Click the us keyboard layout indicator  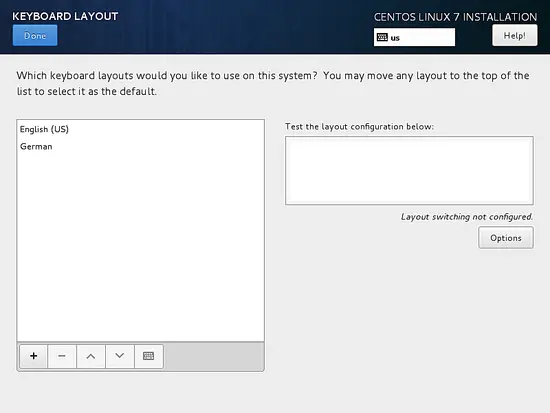[x=414, y=37]
